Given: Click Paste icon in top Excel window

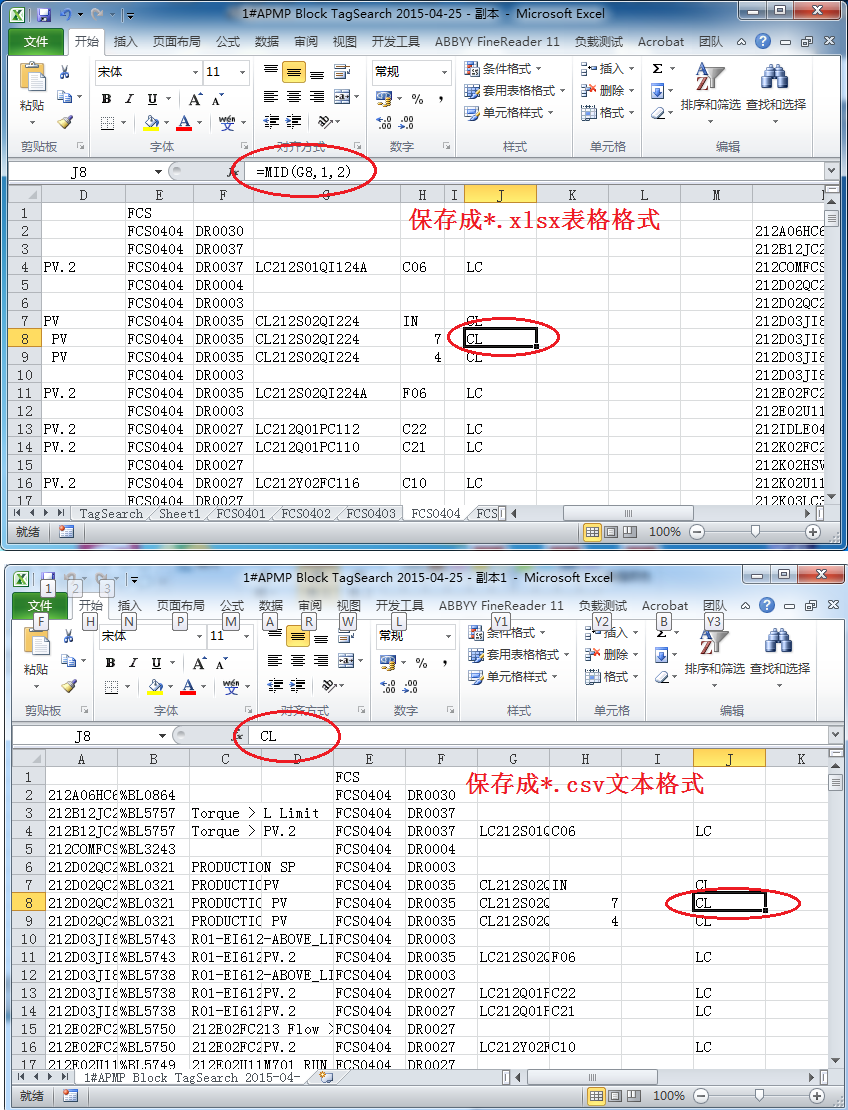Looking at the screenshot, I should point(32,78).
